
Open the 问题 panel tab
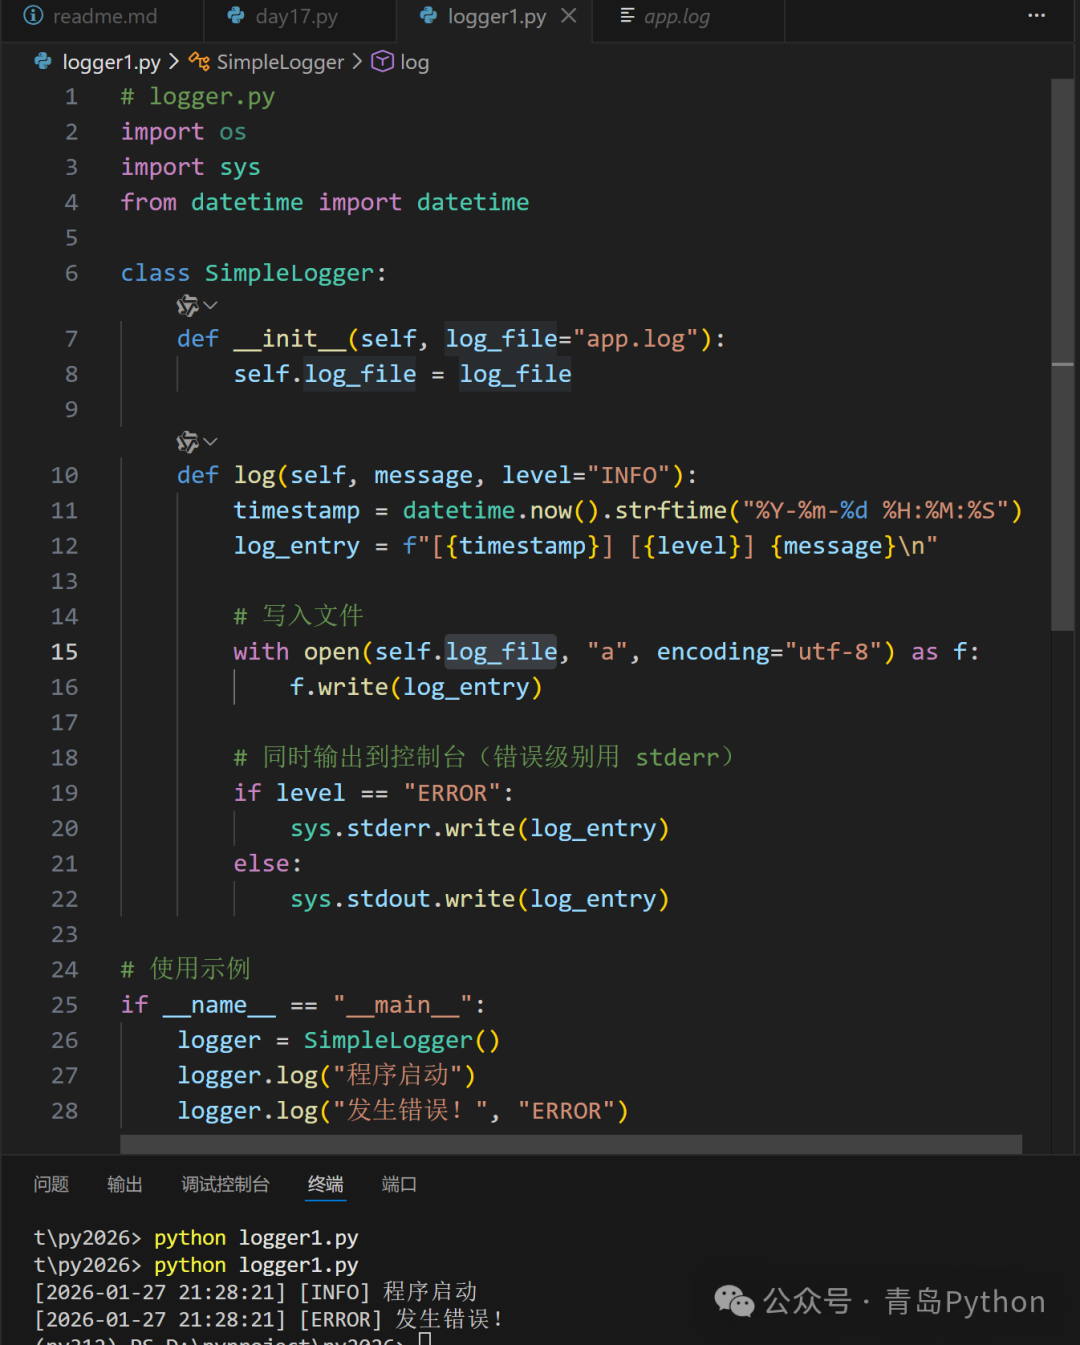pos(51,1184)
